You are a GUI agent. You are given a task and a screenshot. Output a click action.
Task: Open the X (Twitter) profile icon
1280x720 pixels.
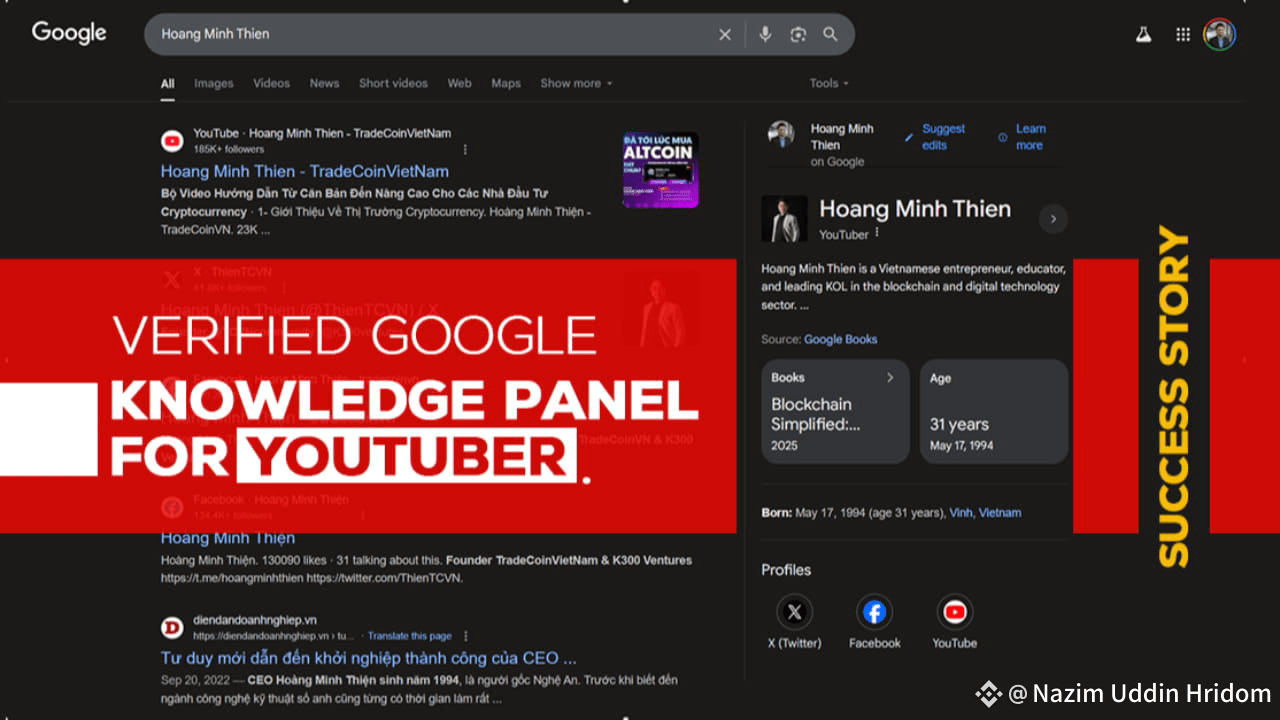pyautogui.click(x=794, y=612)
